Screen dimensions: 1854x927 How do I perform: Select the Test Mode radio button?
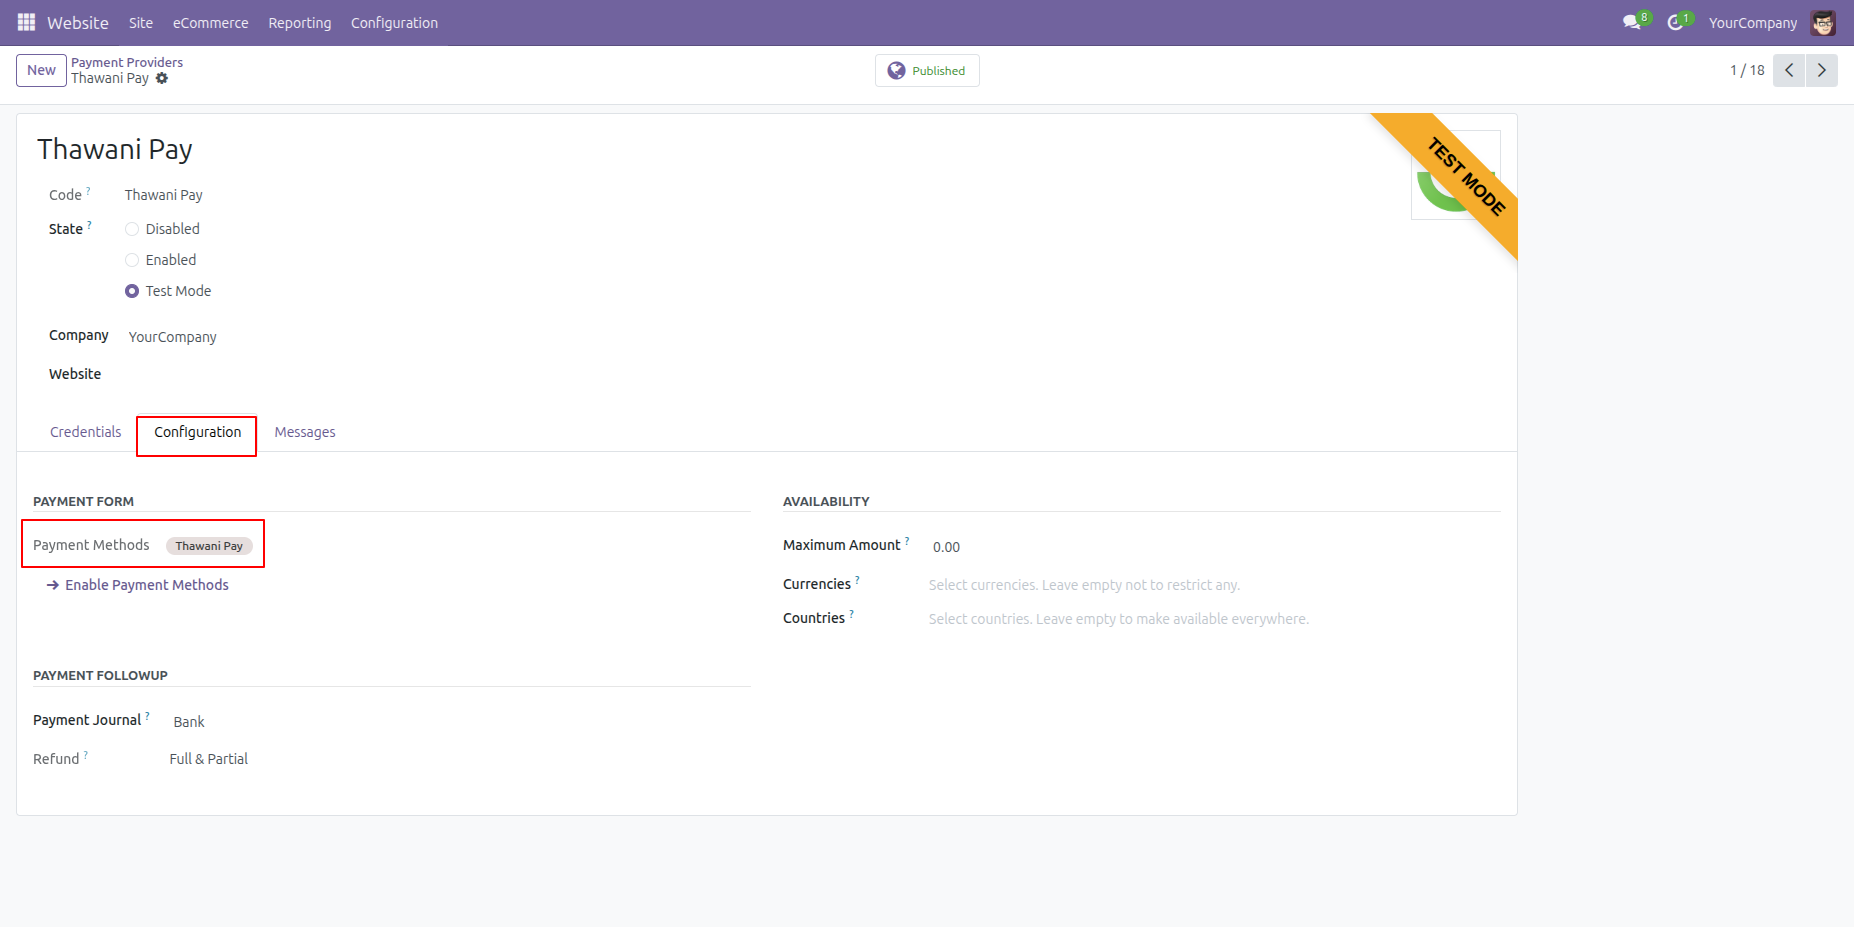coord(132,291)
